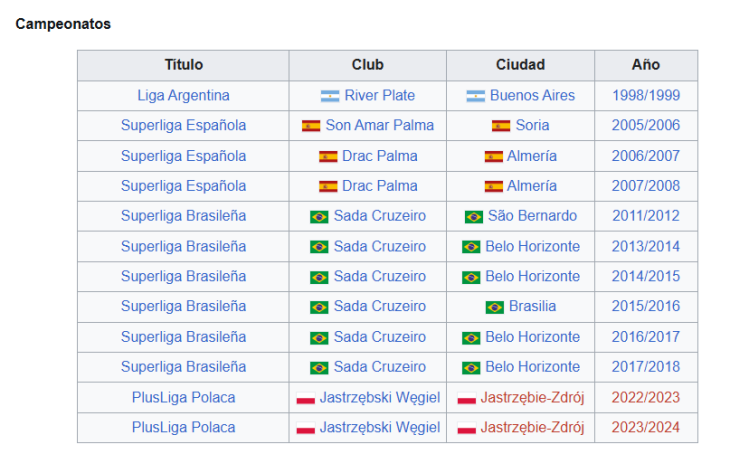Click the Argentina flag beside Buenos Aires
Screen dimensions: 730x454
(475, 96)
